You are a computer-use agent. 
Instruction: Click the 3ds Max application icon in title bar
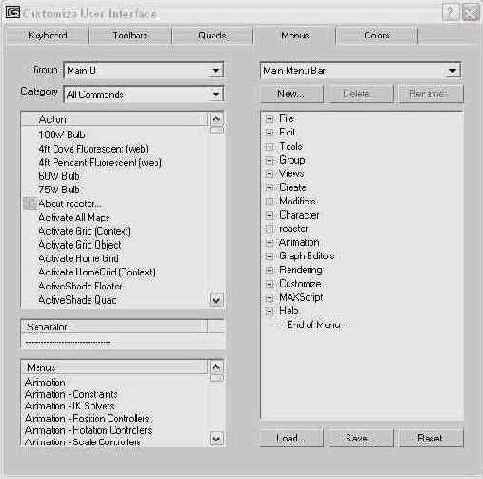[13, 12]
